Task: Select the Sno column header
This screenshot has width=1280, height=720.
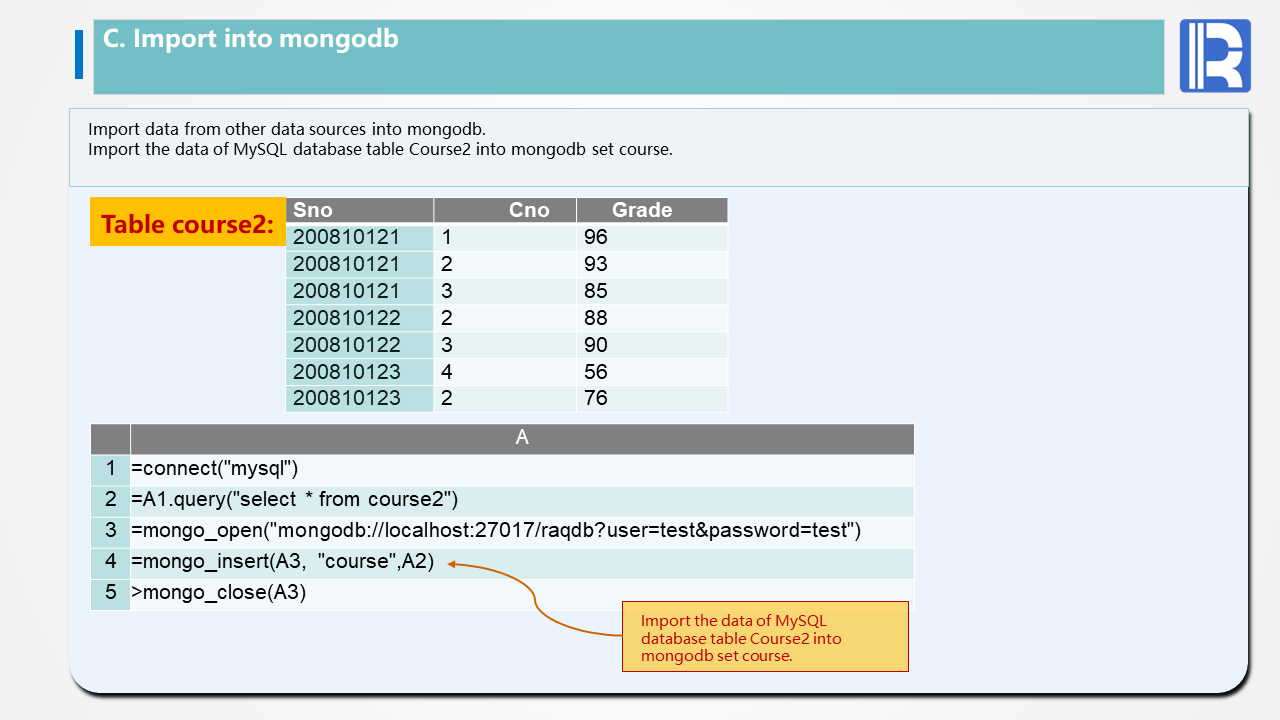Action: coord(360,210)
